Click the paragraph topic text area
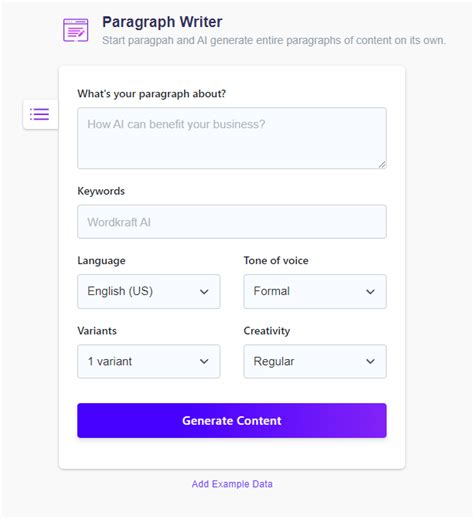 232,138
